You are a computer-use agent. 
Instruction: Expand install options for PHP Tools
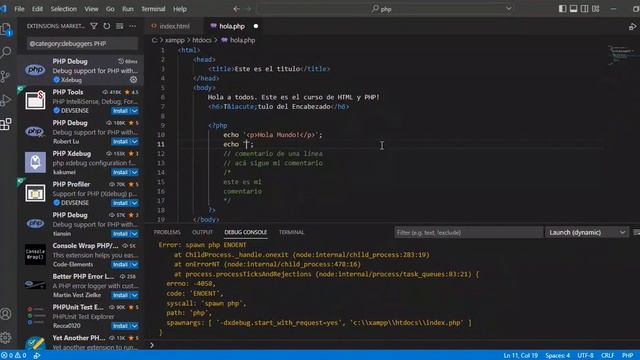click(x=134, y=111)
